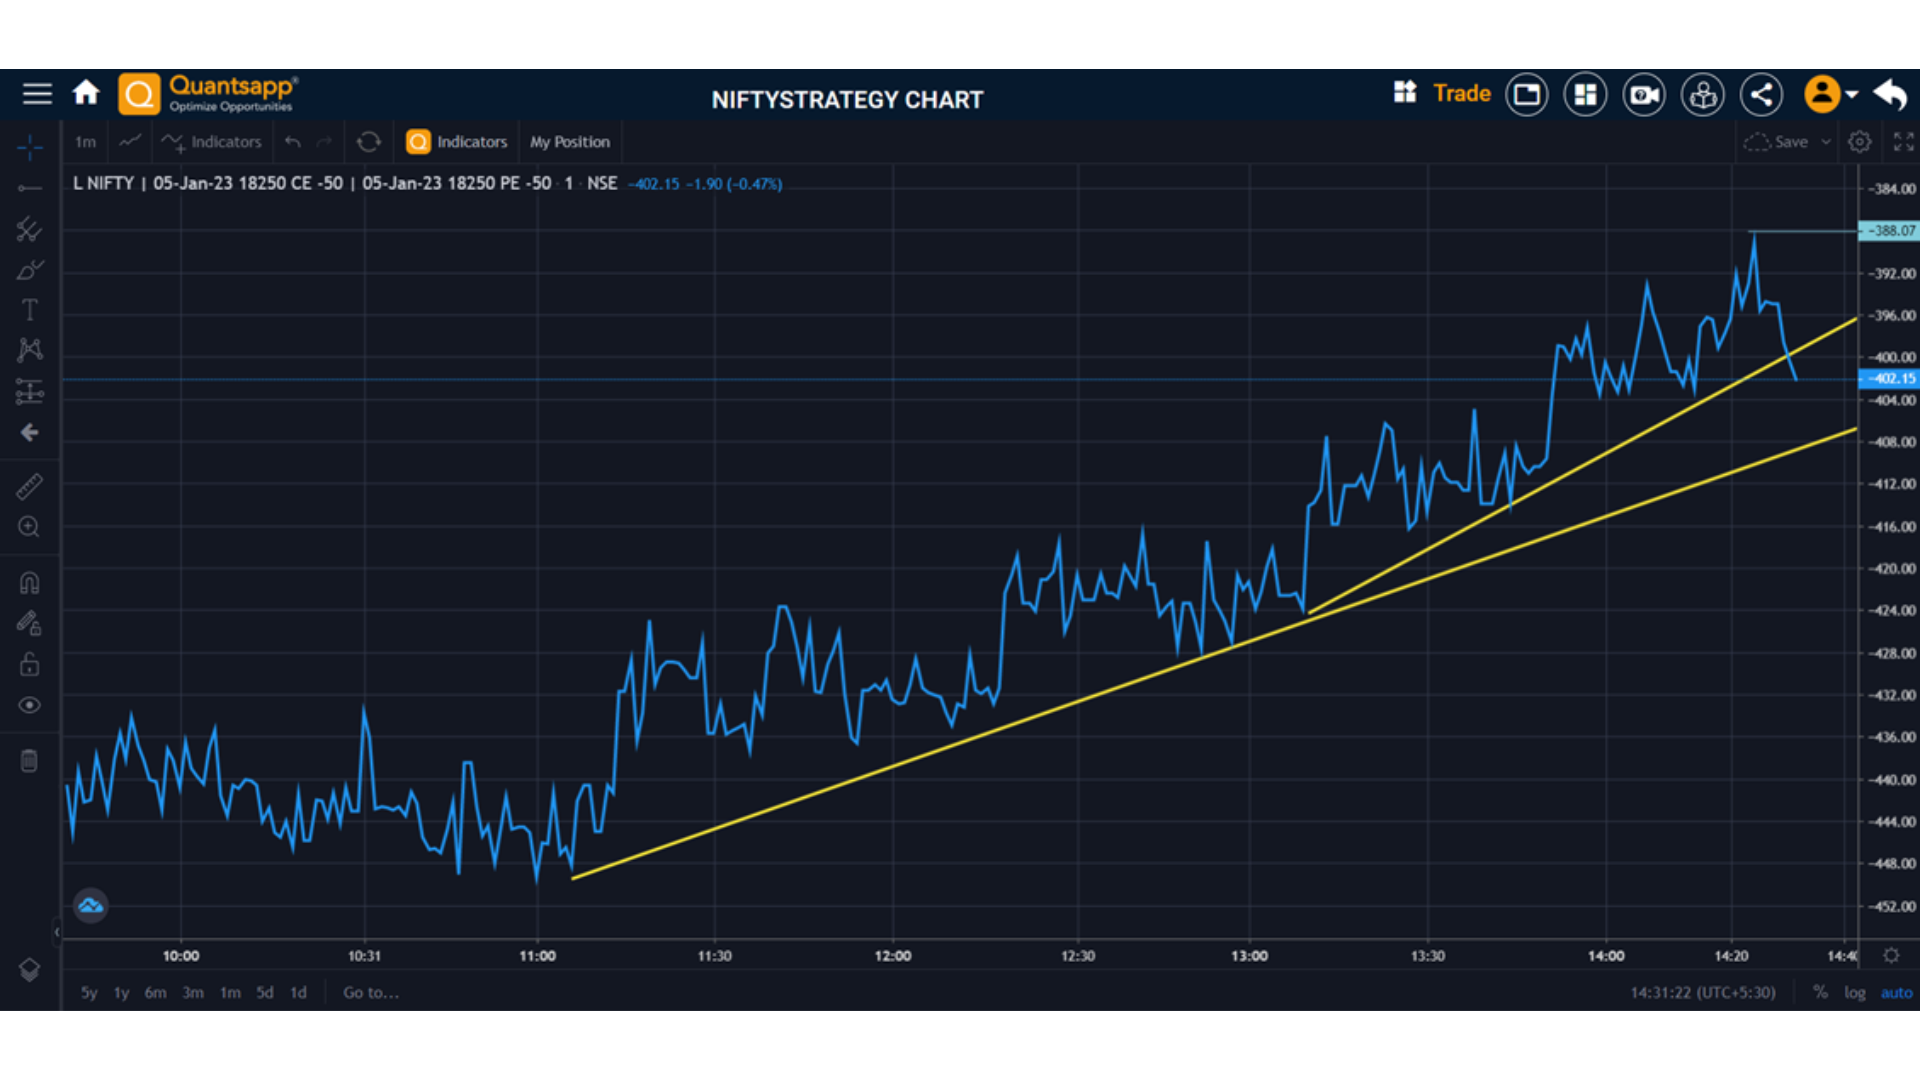
Task: Toggle lock all drawing tools
Action: point(29,665)
